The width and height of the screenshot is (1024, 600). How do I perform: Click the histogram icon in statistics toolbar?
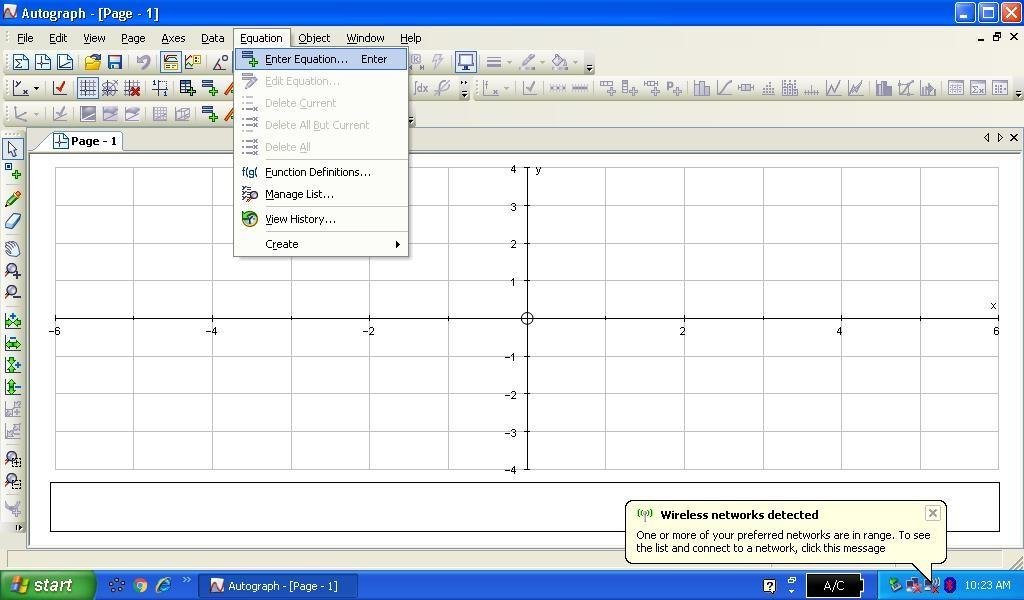pos(701,88)
